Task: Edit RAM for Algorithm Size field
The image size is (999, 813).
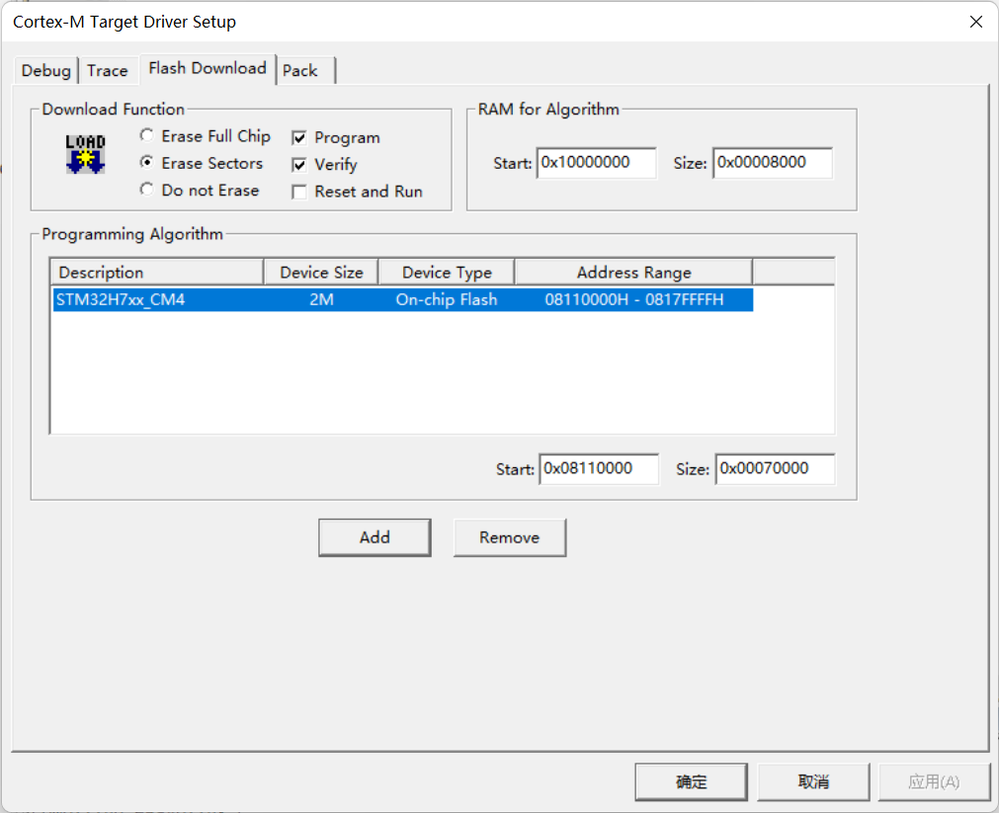Action: tap(772, 163)
